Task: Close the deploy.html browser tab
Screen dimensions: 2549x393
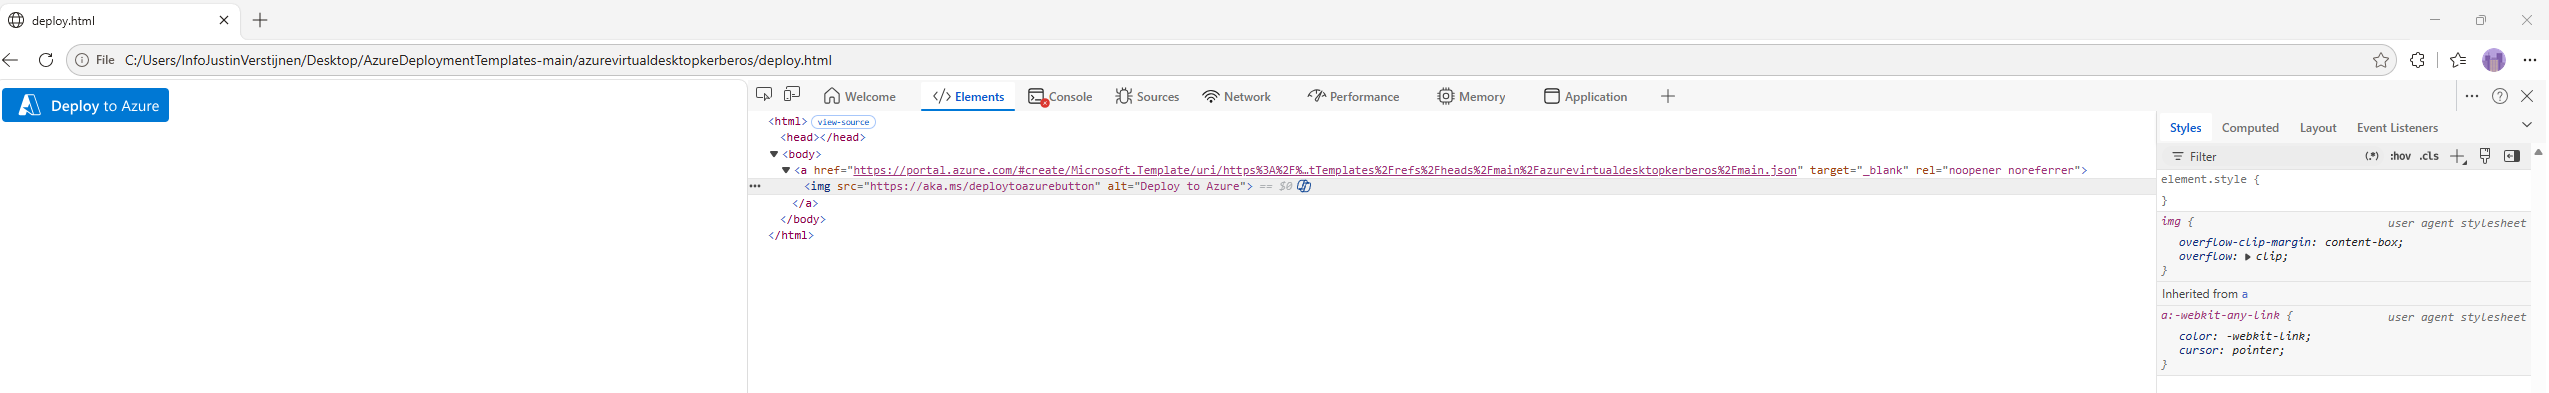Action: (x=224, y=20)
